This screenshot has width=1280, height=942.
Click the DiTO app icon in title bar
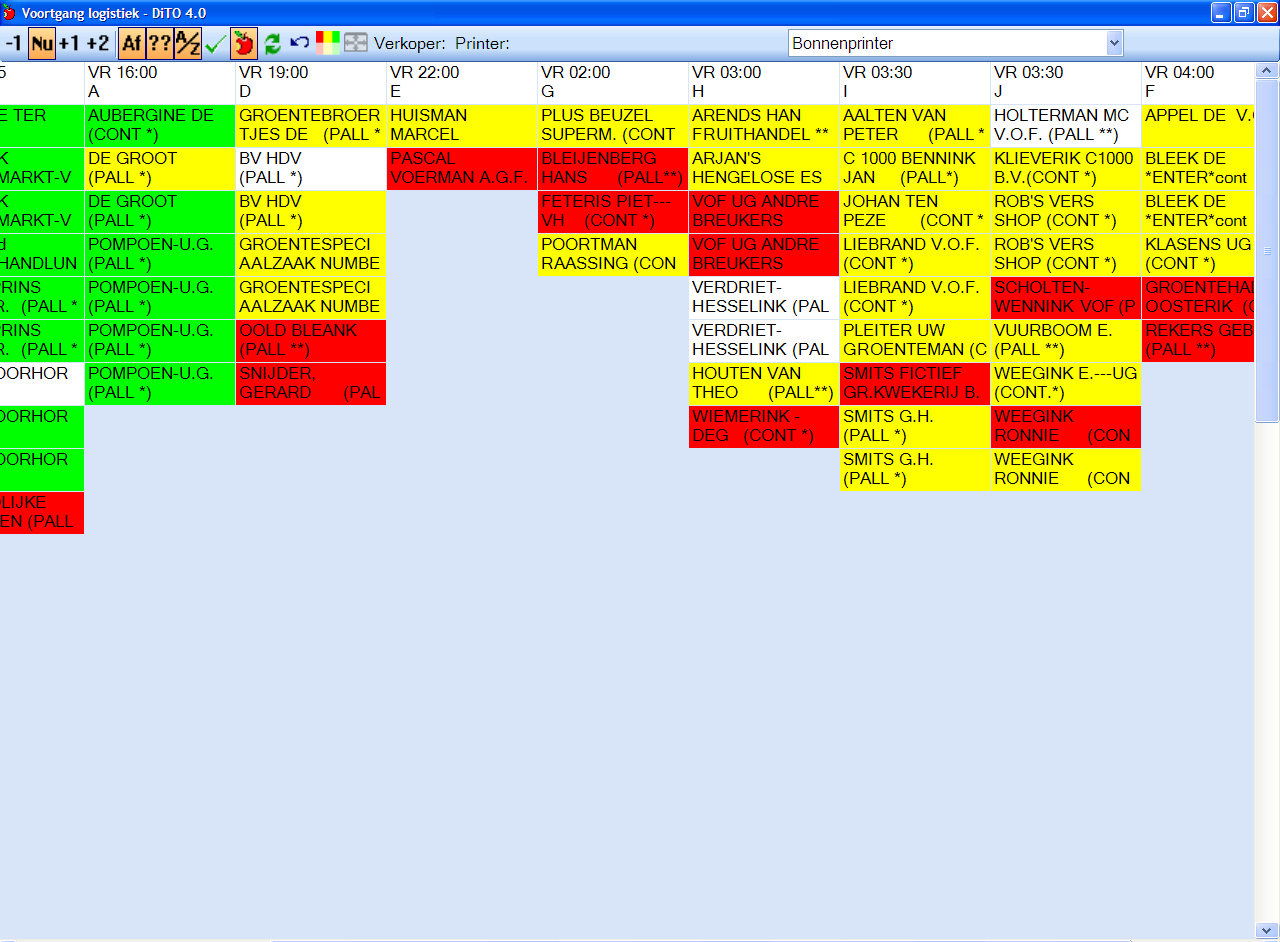[x=9, y=12]
